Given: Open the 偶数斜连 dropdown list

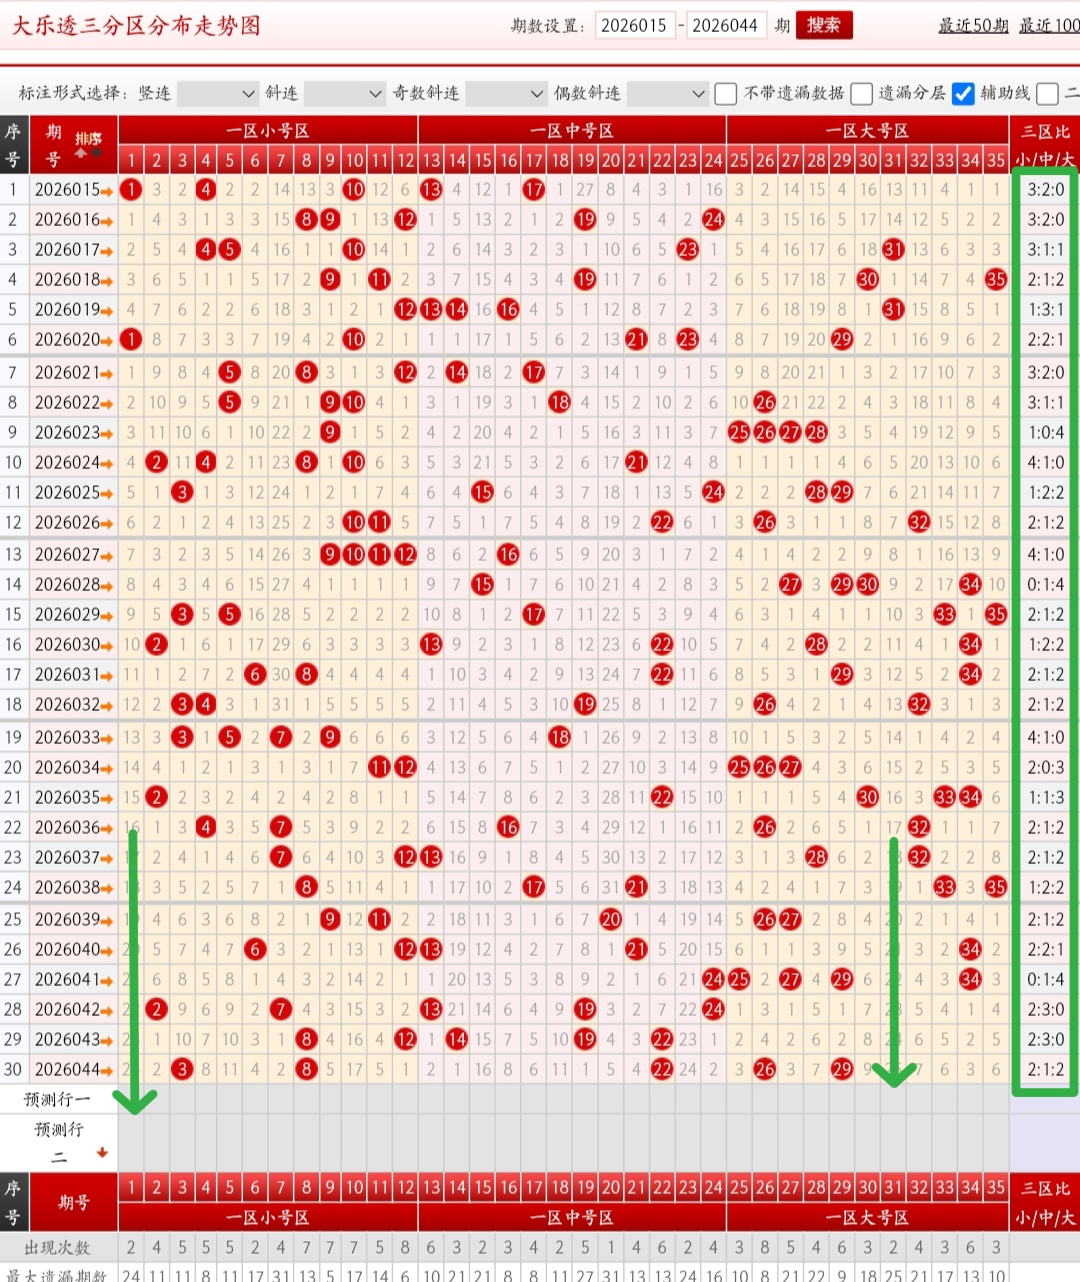Looking at the screenshot, I should pyautogui.click(x=667, y=94).
